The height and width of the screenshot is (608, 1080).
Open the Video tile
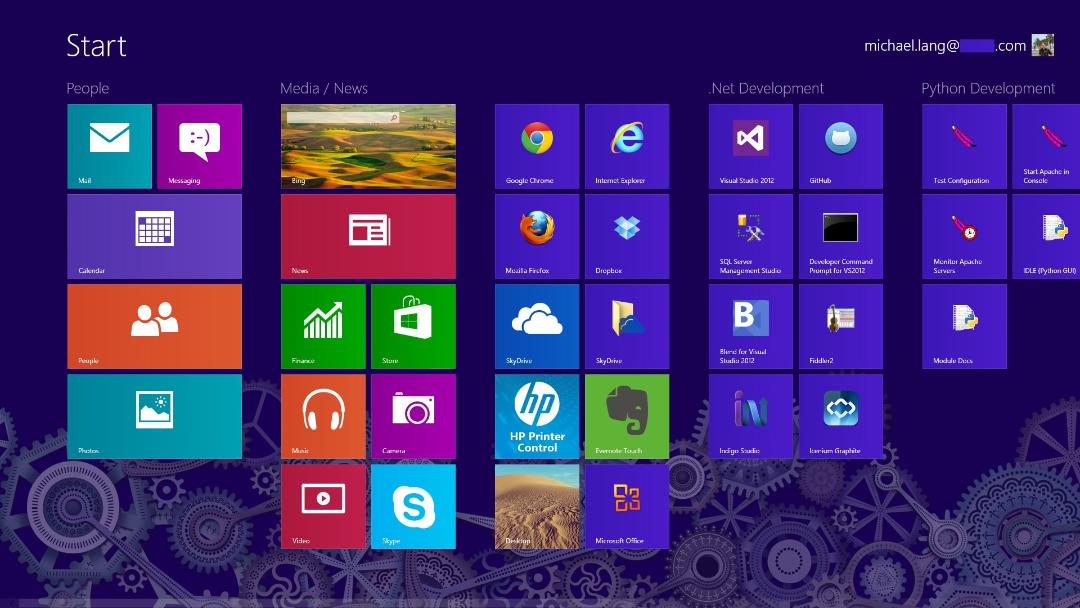323,507
